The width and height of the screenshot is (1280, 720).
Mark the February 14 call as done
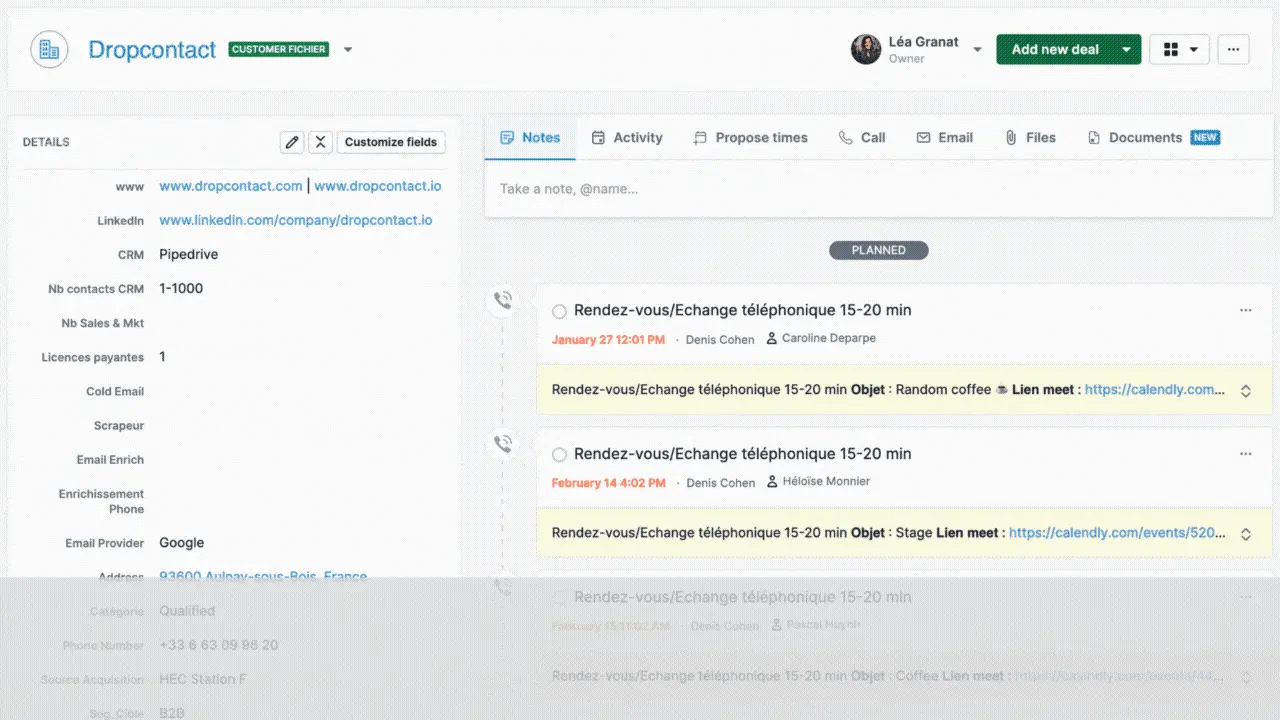pos(560,455)
